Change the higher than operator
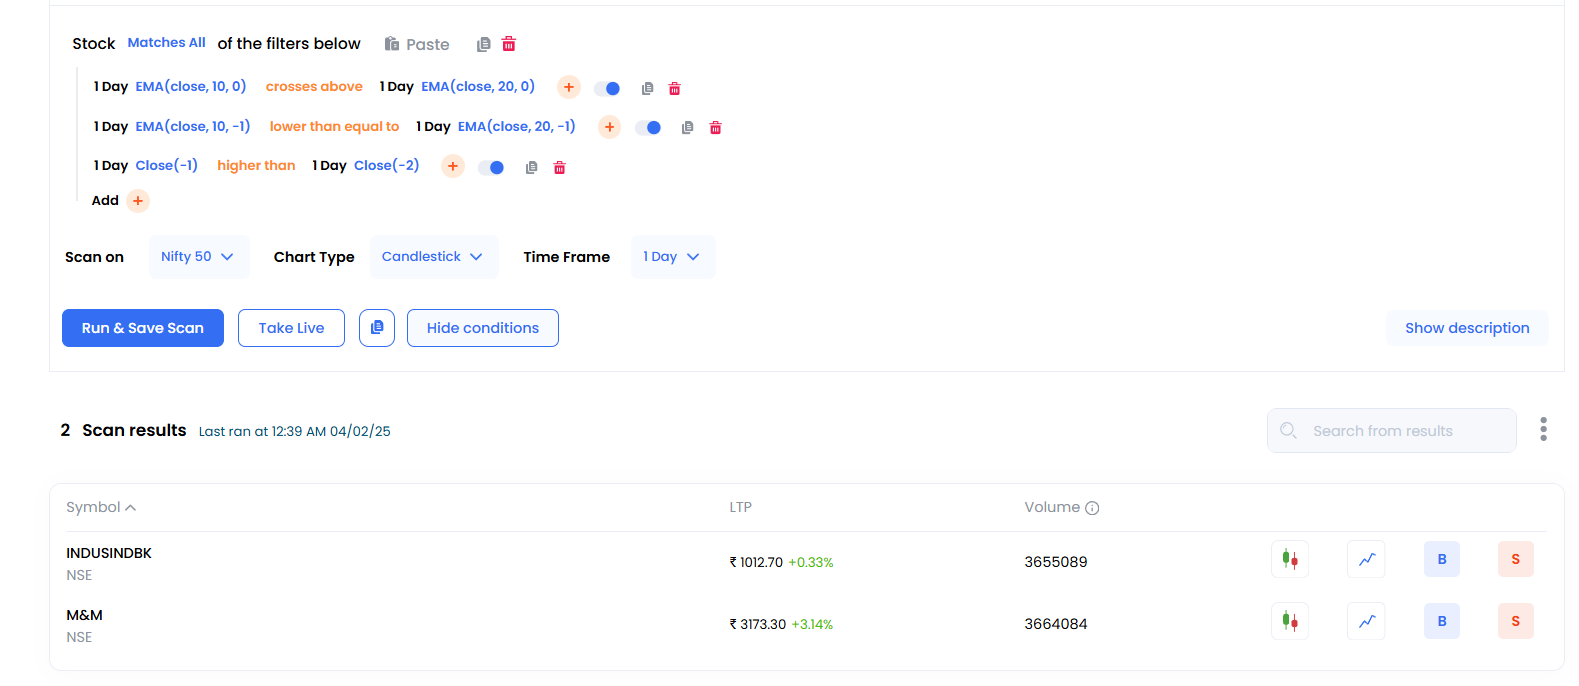Image resolution: width=1579 pixels, height=686 pixels. point(256,166)
